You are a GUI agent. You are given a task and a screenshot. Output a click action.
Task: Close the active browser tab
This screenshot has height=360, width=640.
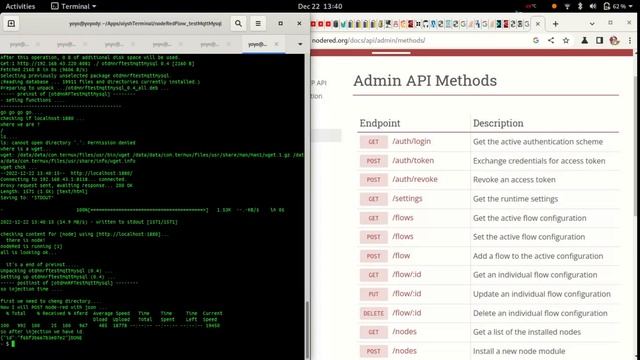click(538, 24)
